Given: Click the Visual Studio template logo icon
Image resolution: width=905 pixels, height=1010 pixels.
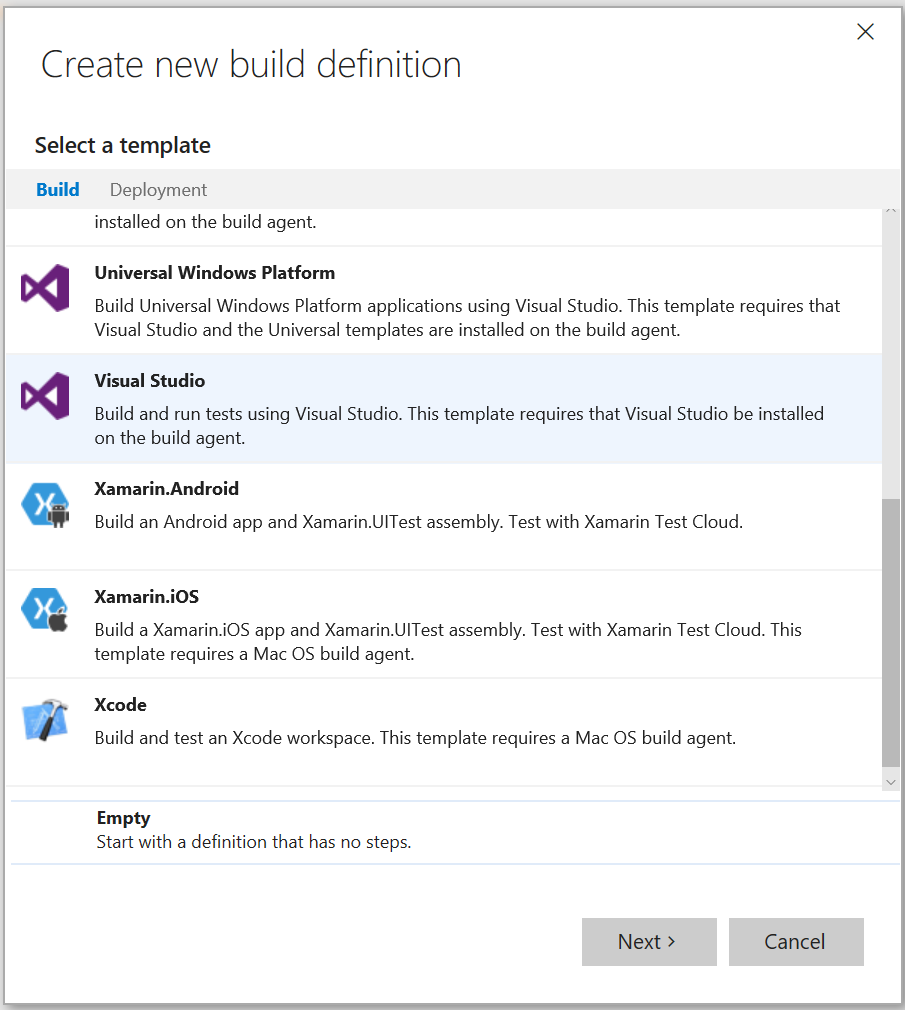Looking at the screenshot, I should pos(45,396).
